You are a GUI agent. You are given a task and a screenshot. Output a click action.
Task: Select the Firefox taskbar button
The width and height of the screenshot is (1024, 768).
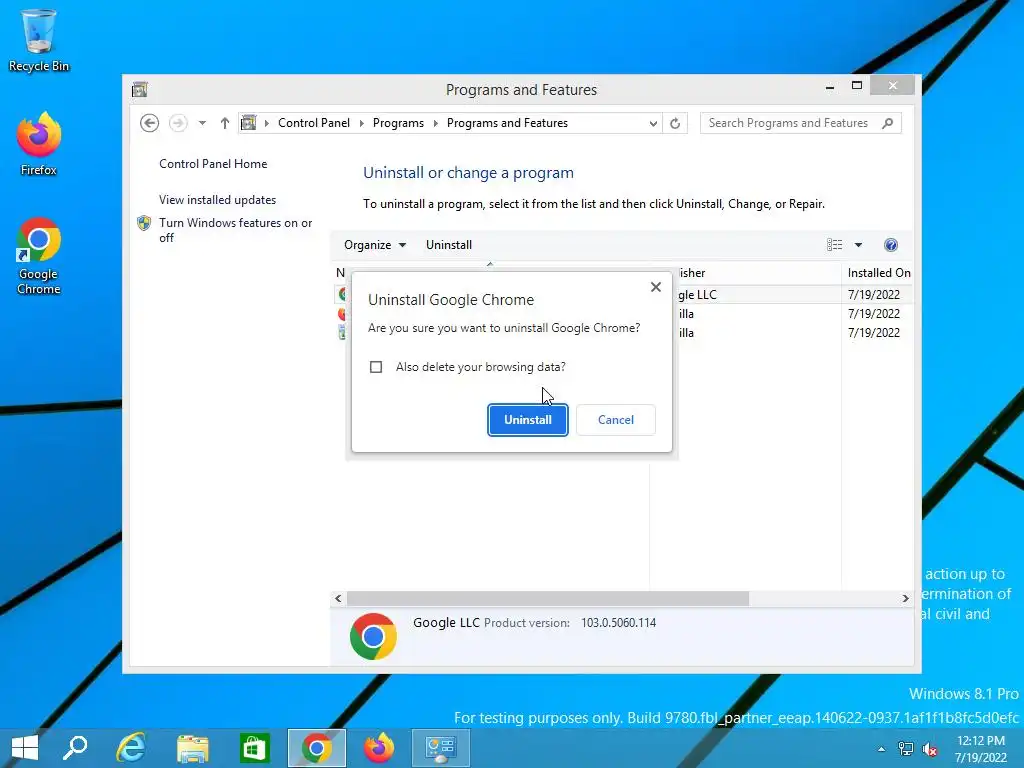(379, 748)
